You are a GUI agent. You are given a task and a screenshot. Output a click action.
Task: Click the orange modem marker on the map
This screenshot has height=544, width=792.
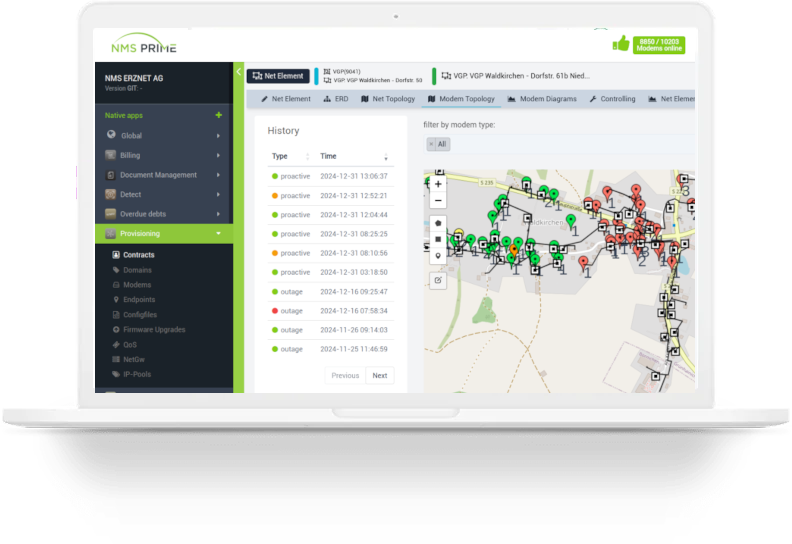514,250
